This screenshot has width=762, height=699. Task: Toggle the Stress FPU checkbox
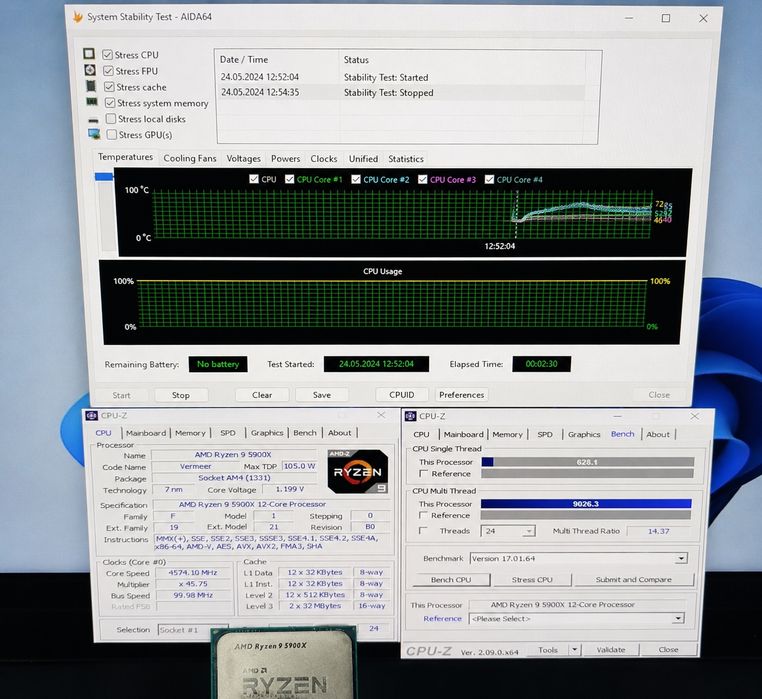pos(108,71)
